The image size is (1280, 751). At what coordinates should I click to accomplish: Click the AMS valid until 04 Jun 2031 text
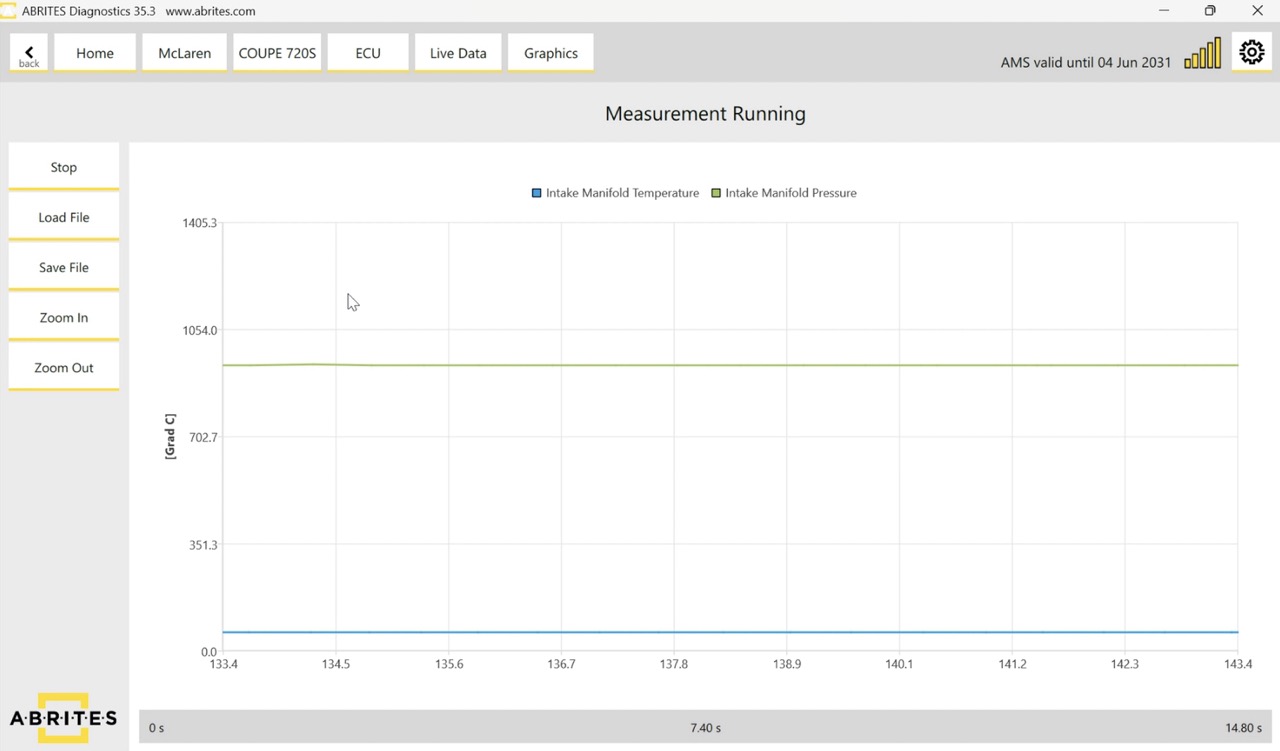point(1085,62)
